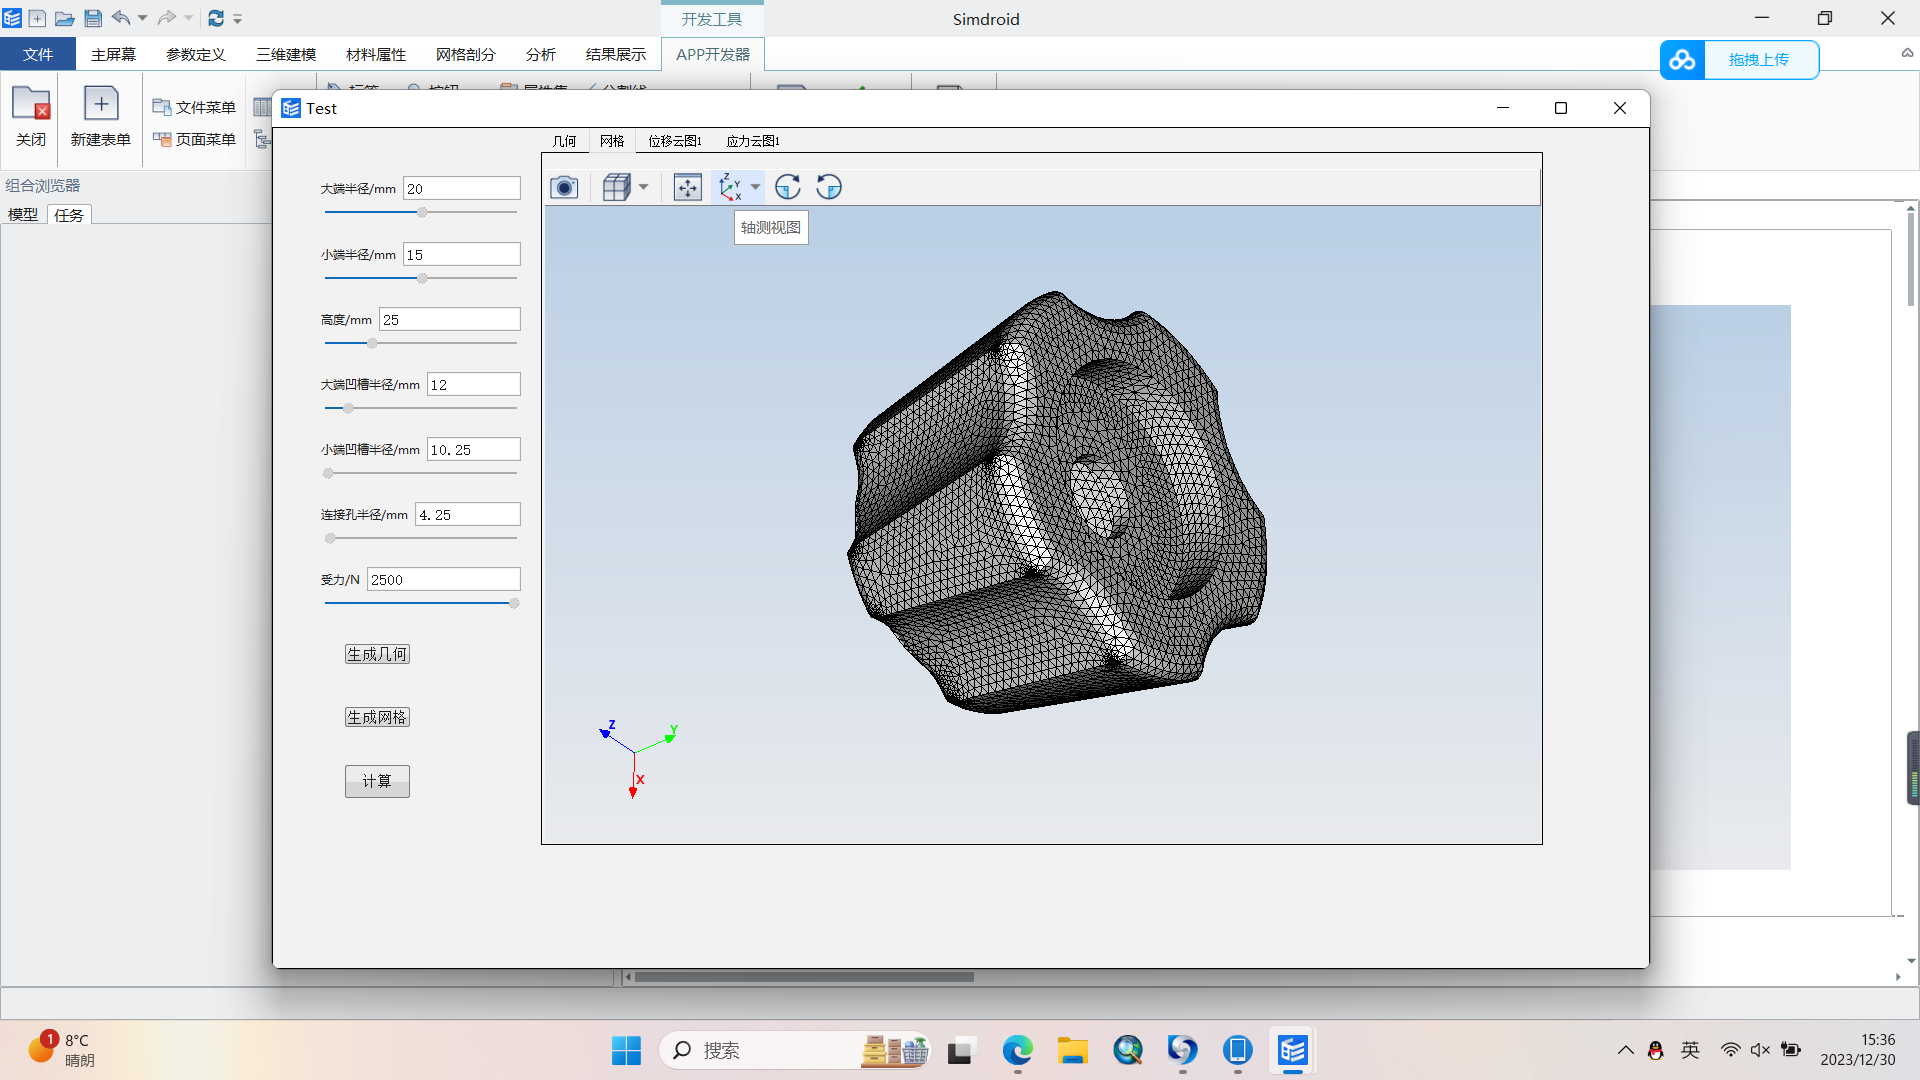Click the 大端半径 slider handle
The width and height of the screenshot is (1920, 1080).
point(422,212)
